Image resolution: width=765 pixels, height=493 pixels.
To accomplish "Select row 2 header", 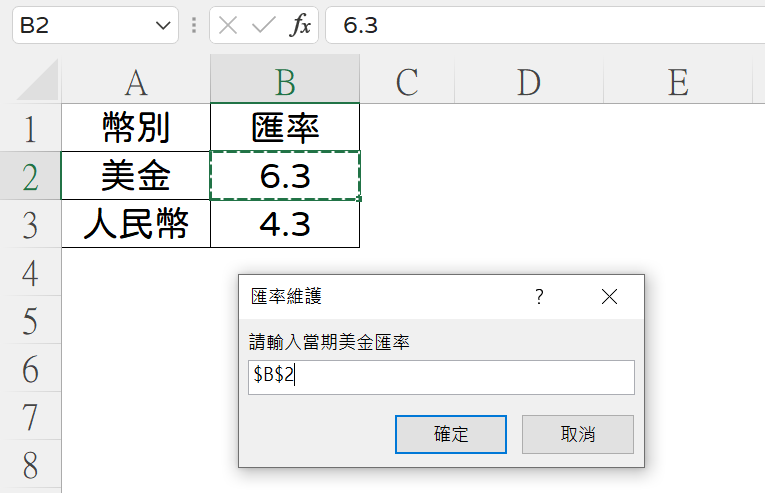I will tap(30, 176).
